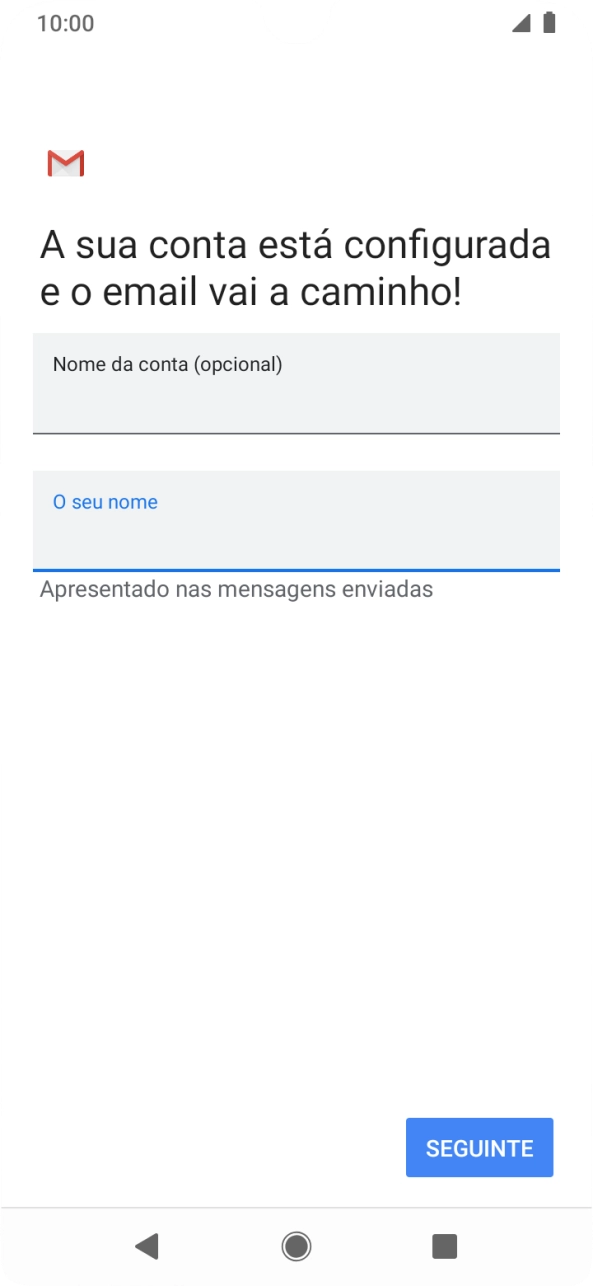Select the 'Nome da conta (opcional)' field

pos(296,384)
